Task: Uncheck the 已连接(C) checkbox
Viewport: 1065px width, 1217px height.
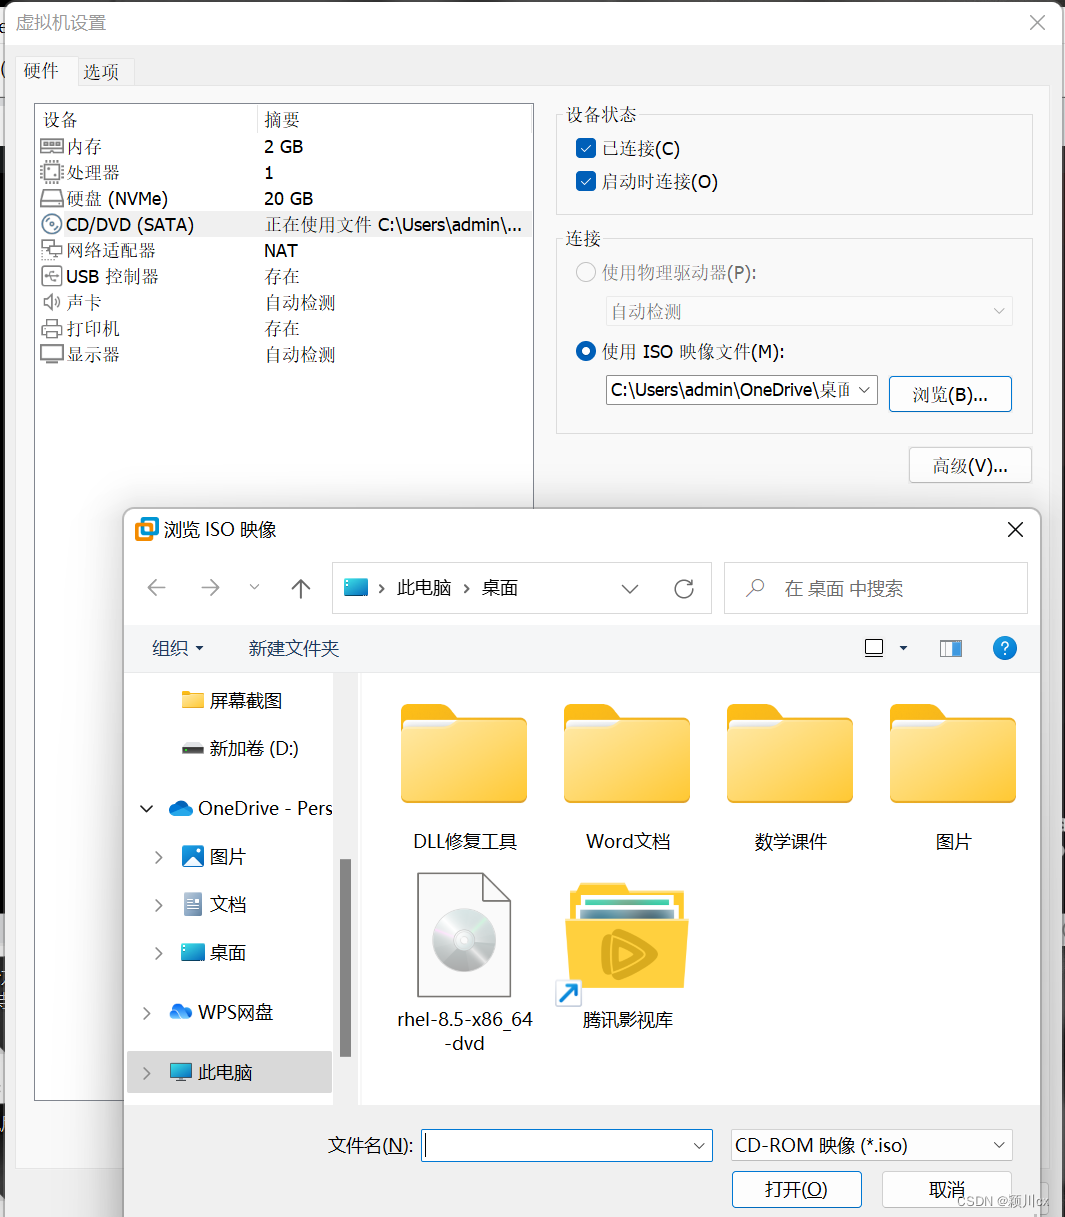Action: point(585,148)
